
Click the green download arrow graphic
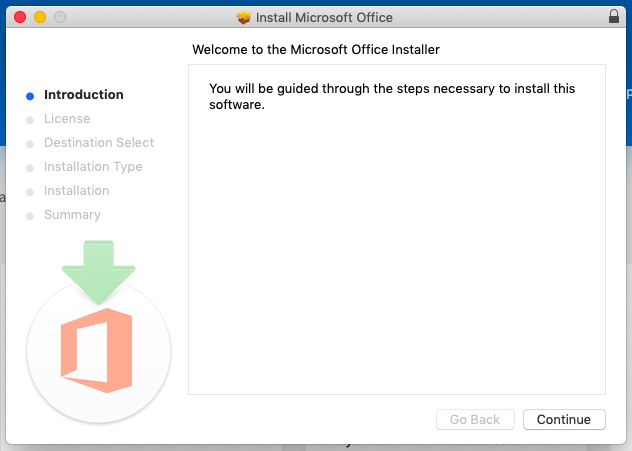pos(98,272)
